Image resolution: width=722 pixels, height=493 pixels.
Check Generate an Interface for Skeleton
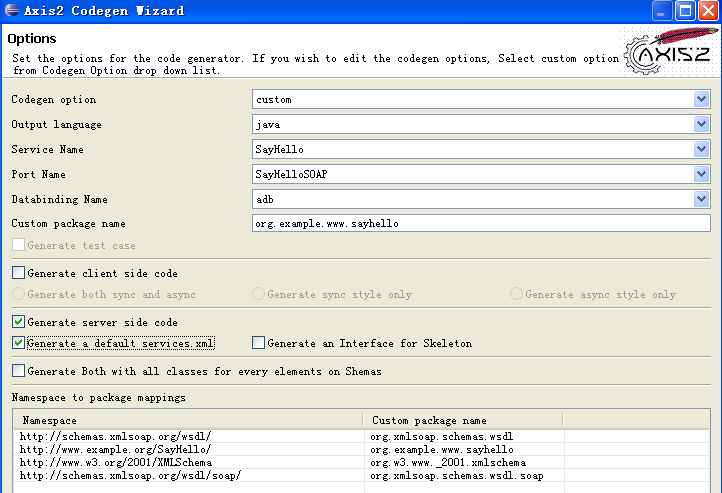(259, 343)
